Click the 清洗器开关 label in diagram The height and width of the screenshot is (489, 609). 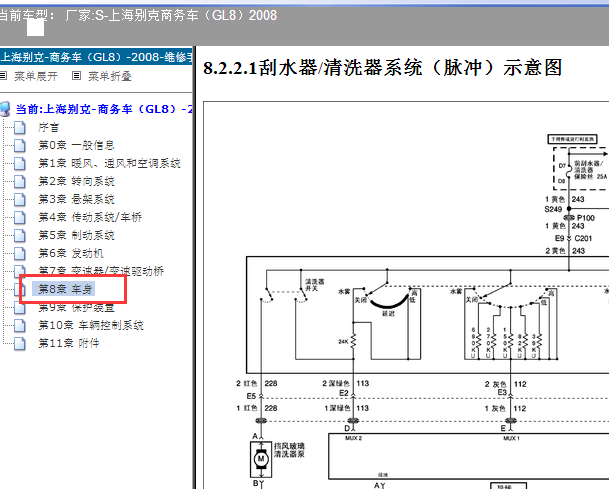coord(314,285)
